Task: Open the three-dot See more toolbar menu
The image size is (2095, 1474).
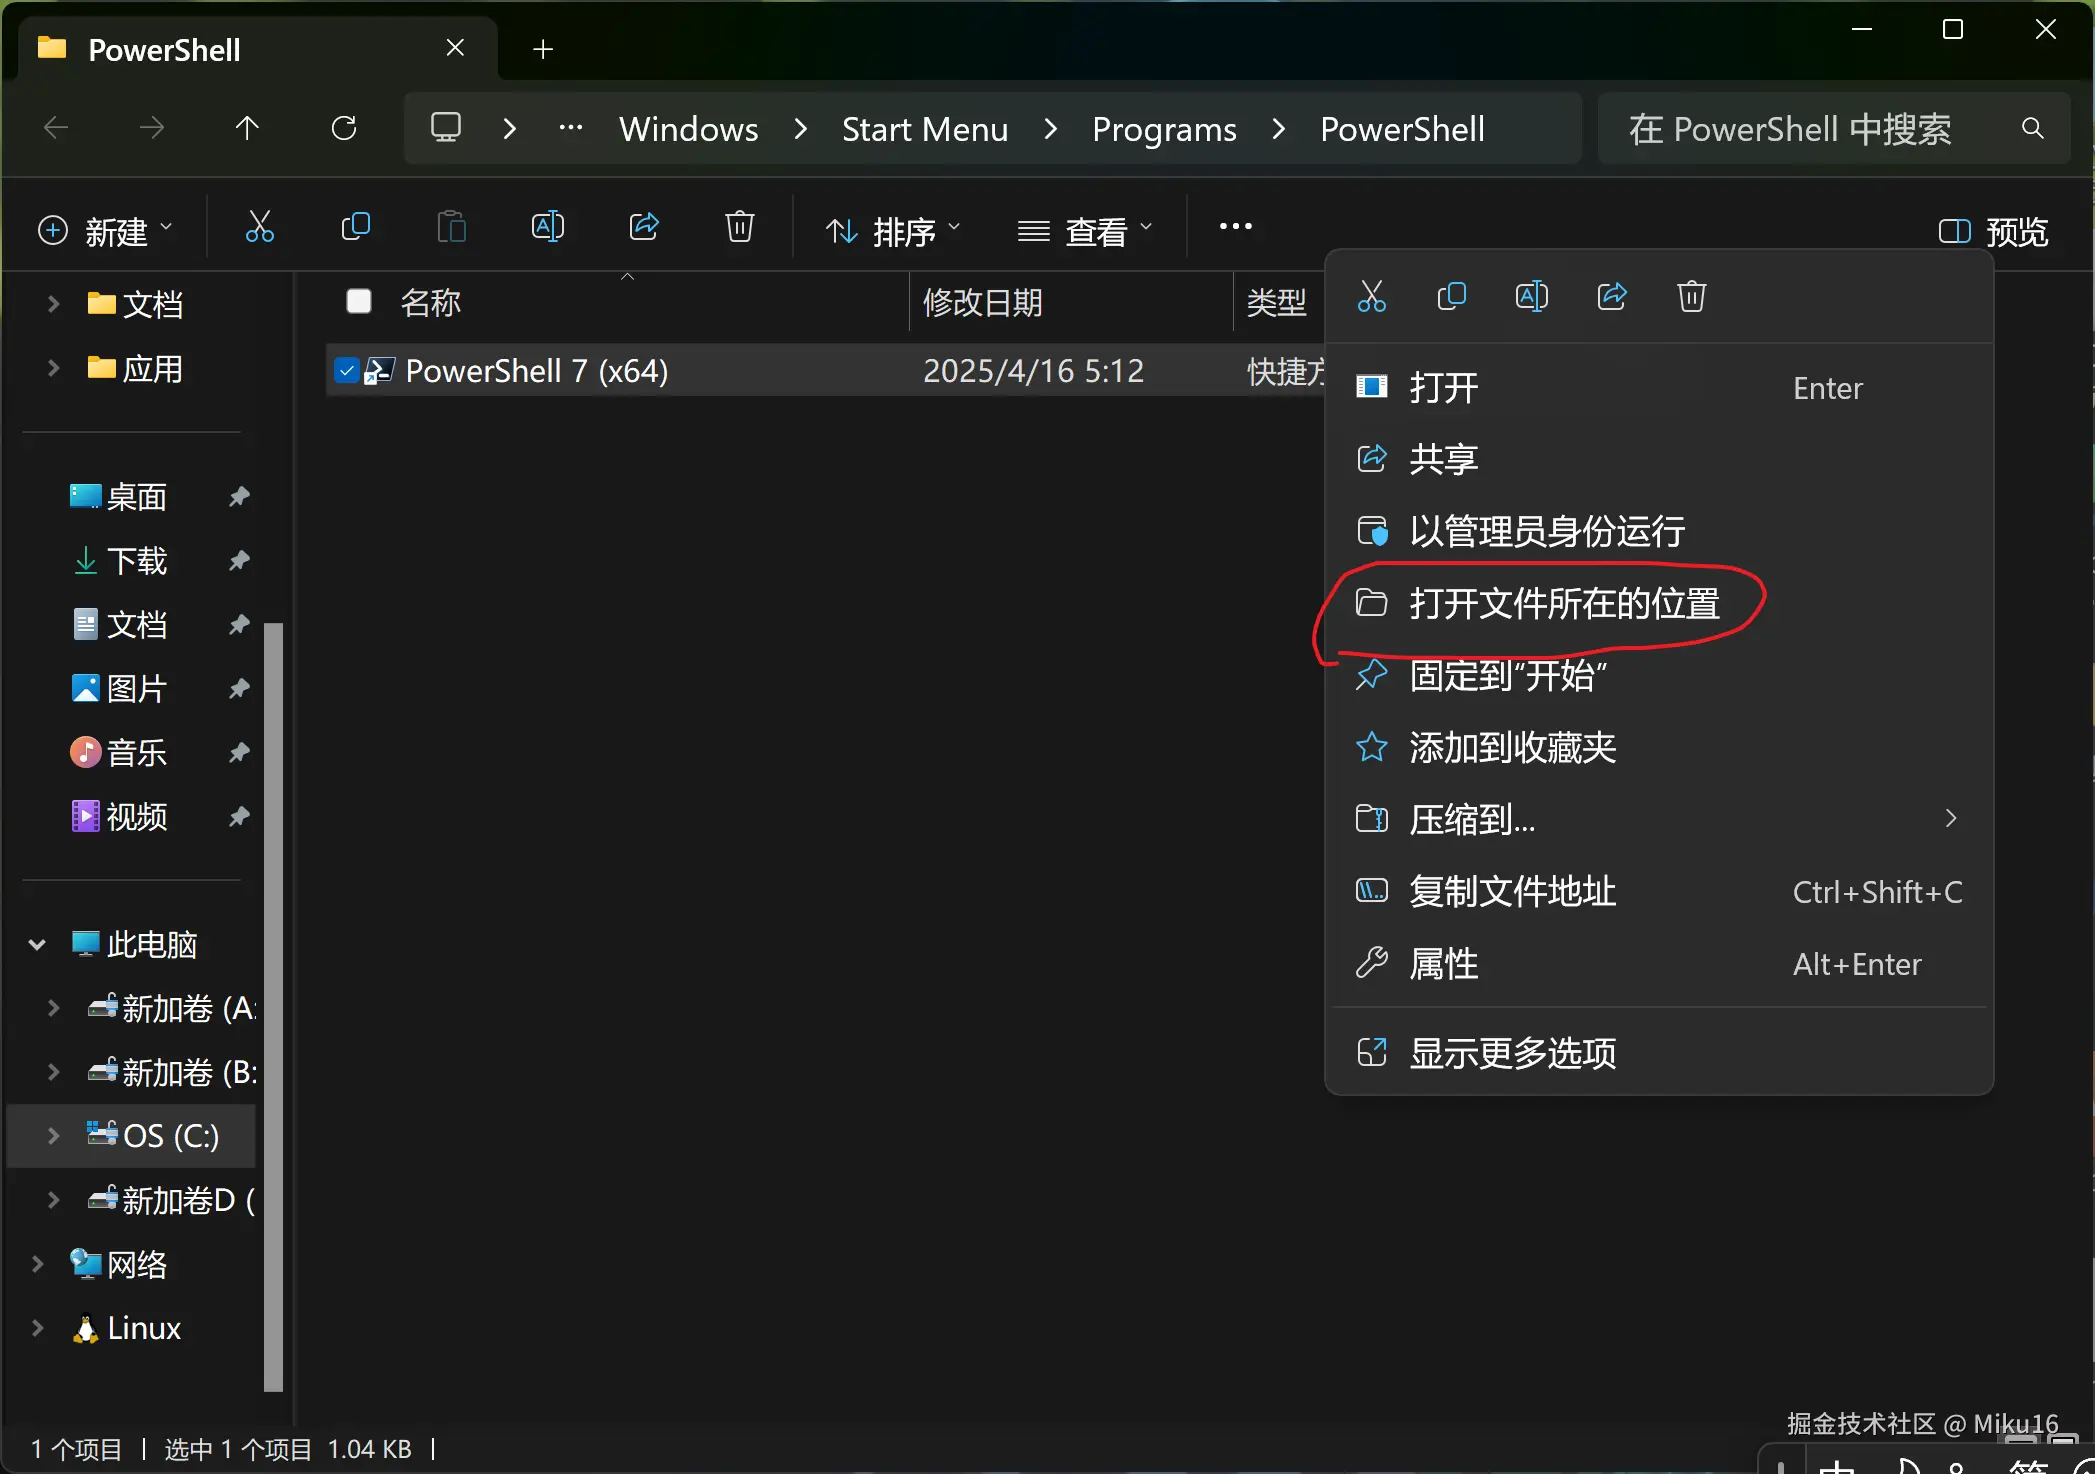Action: tap(1235, 228)
